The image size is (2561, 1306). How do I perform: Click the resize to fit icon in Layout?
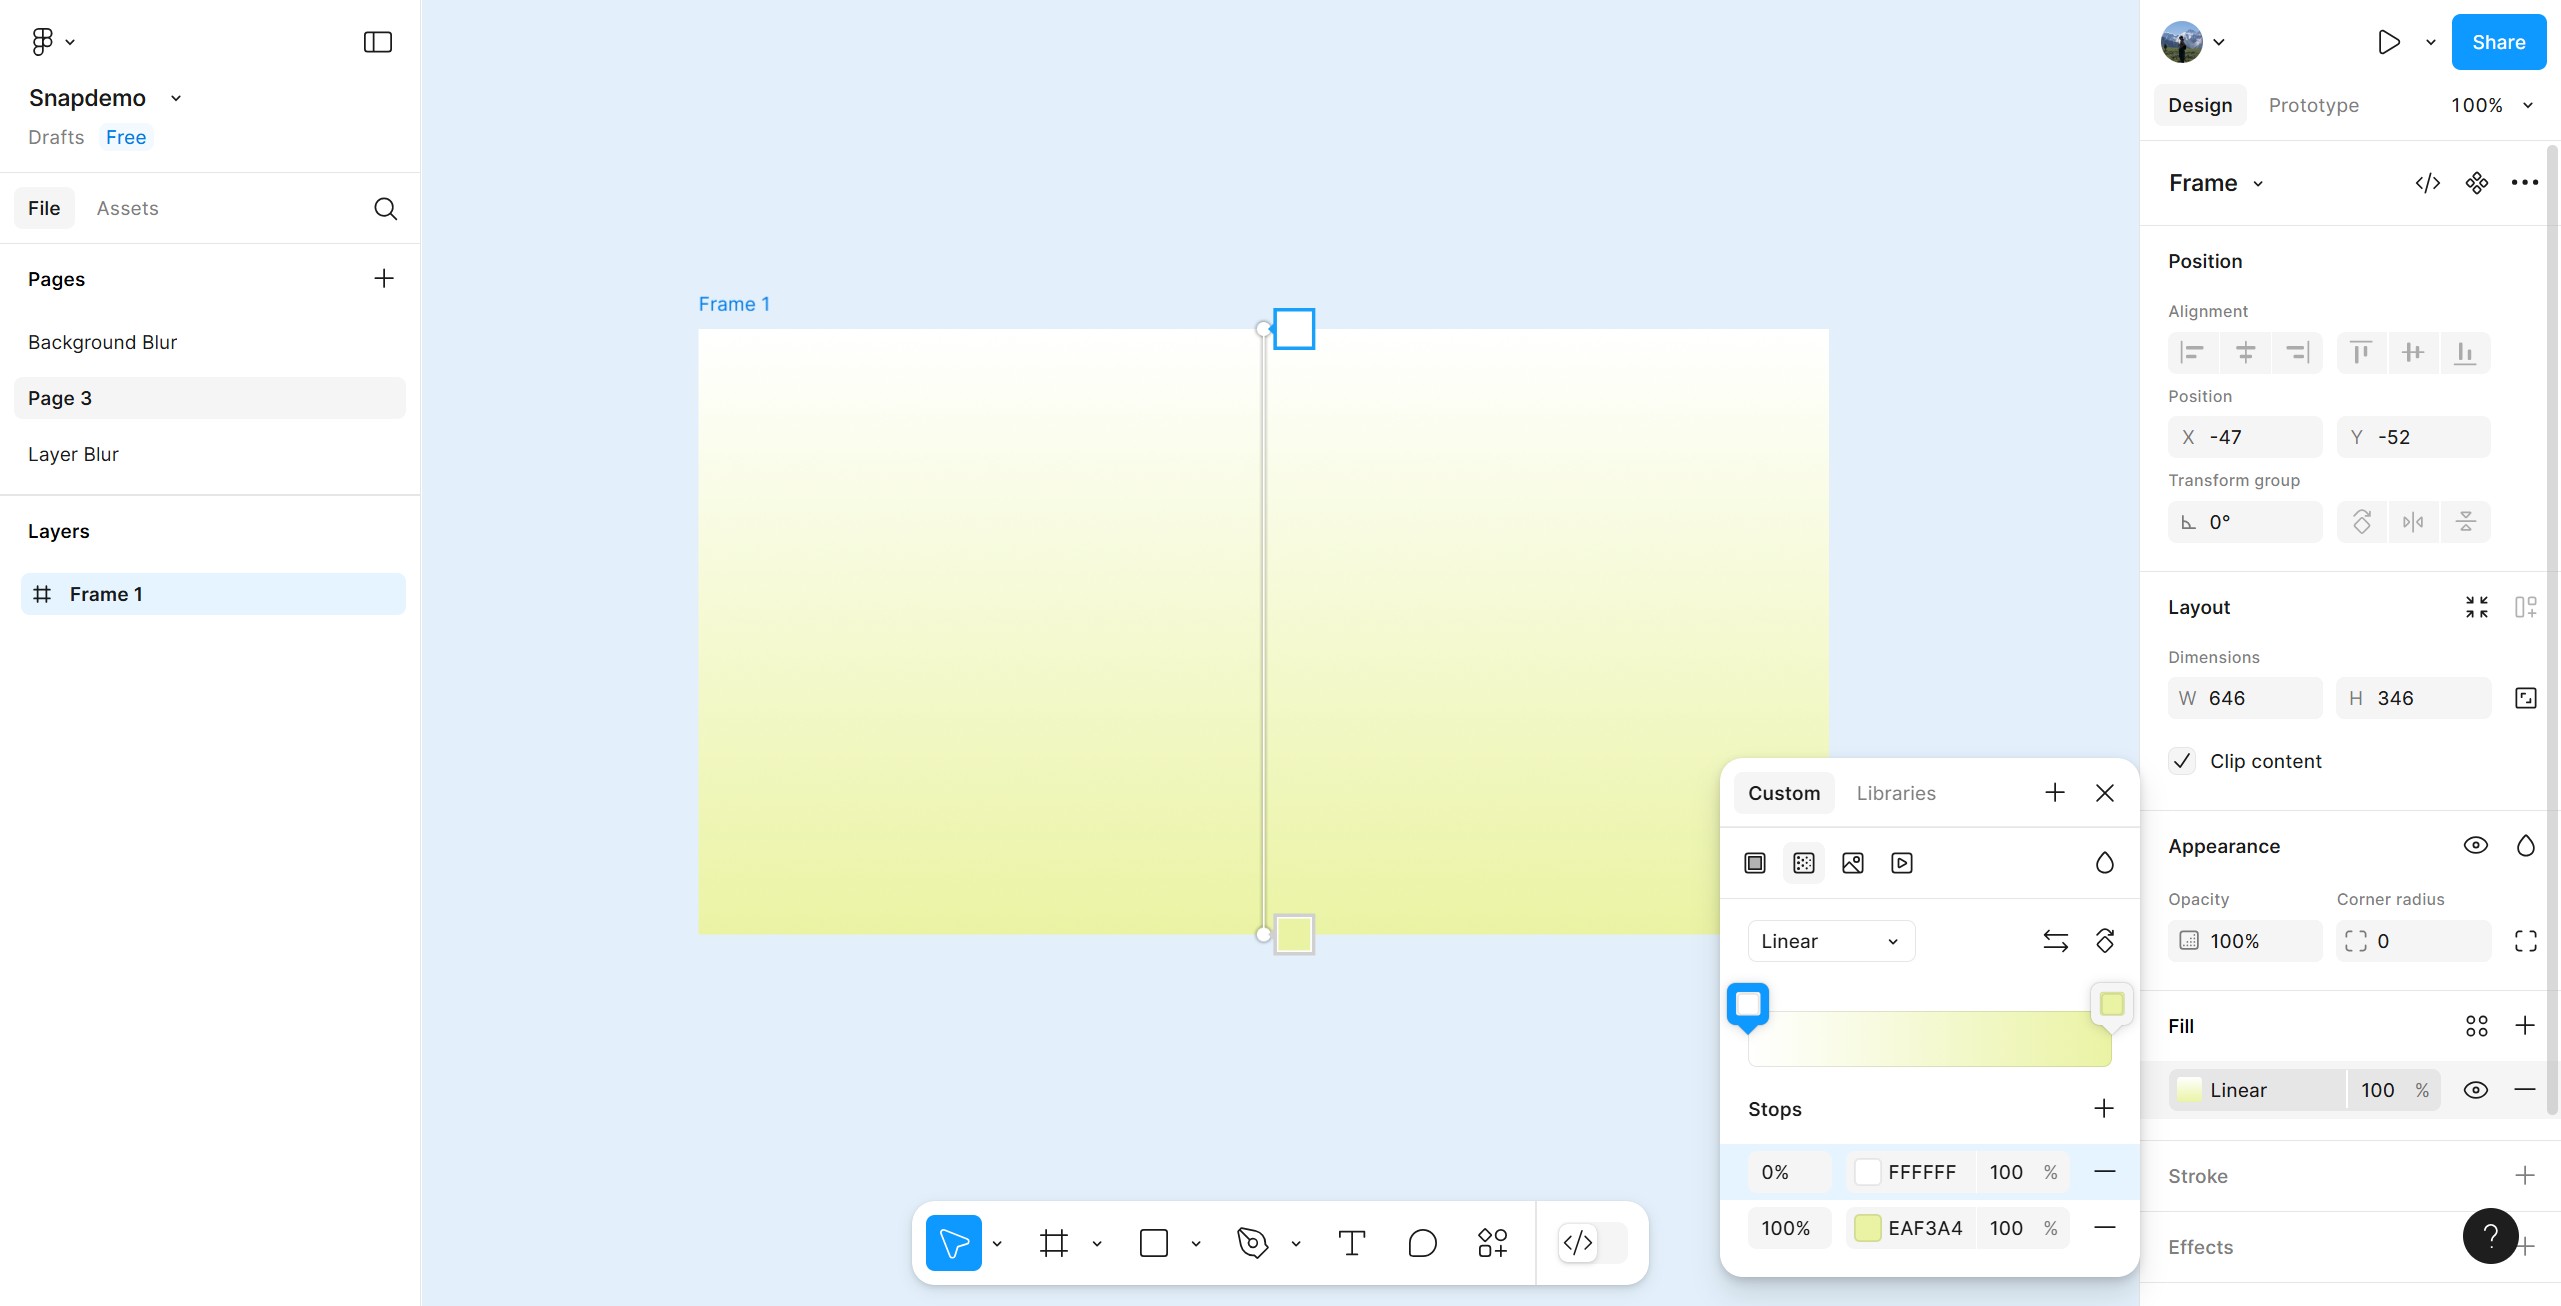2477,607
